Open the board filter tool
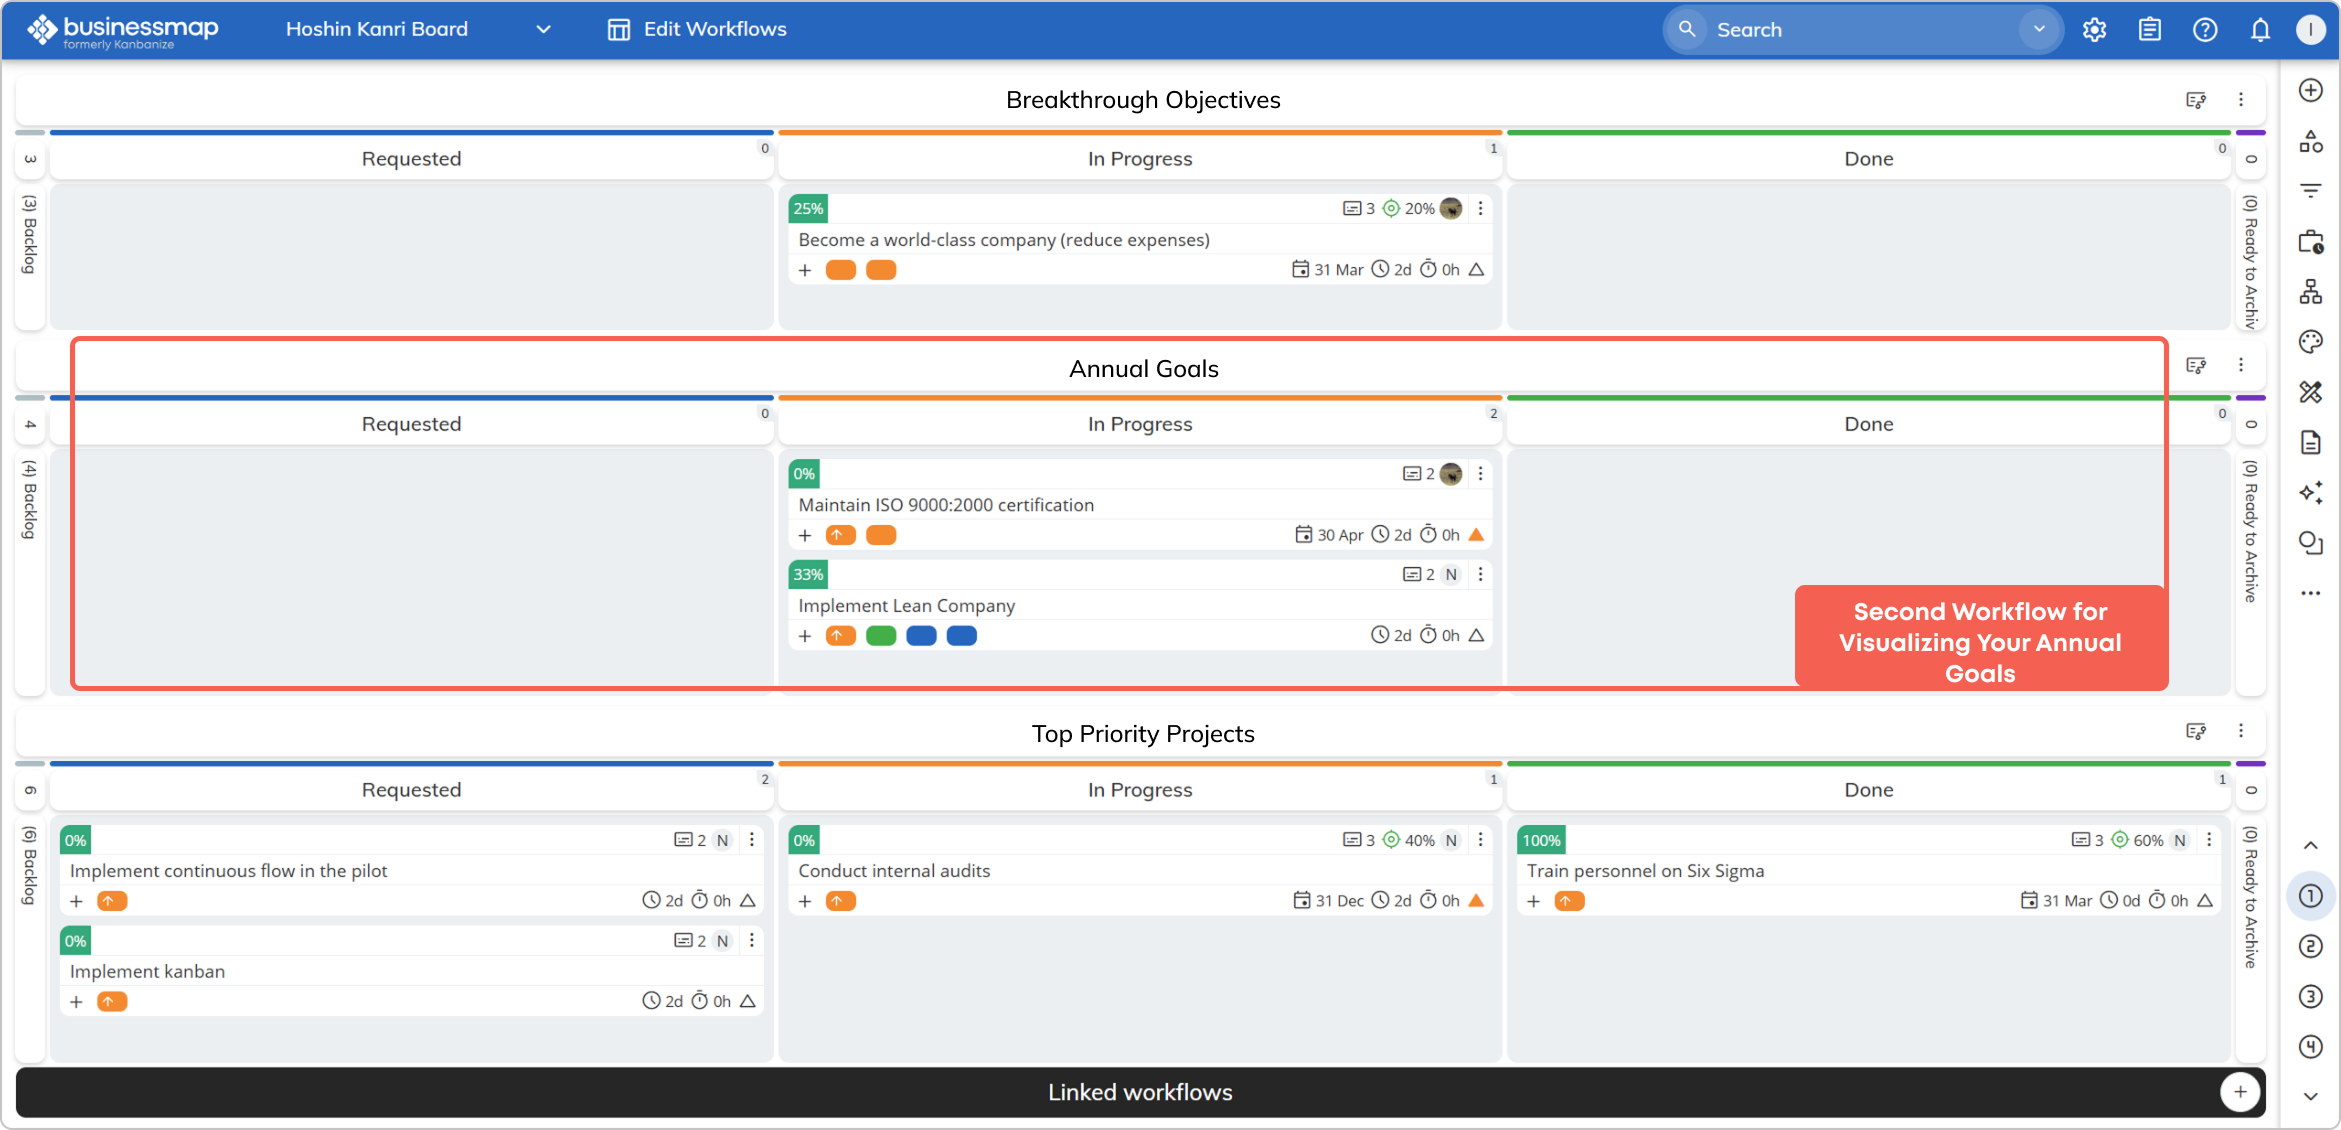This screenshot has width=2341, height=1130. (2311, 190)
